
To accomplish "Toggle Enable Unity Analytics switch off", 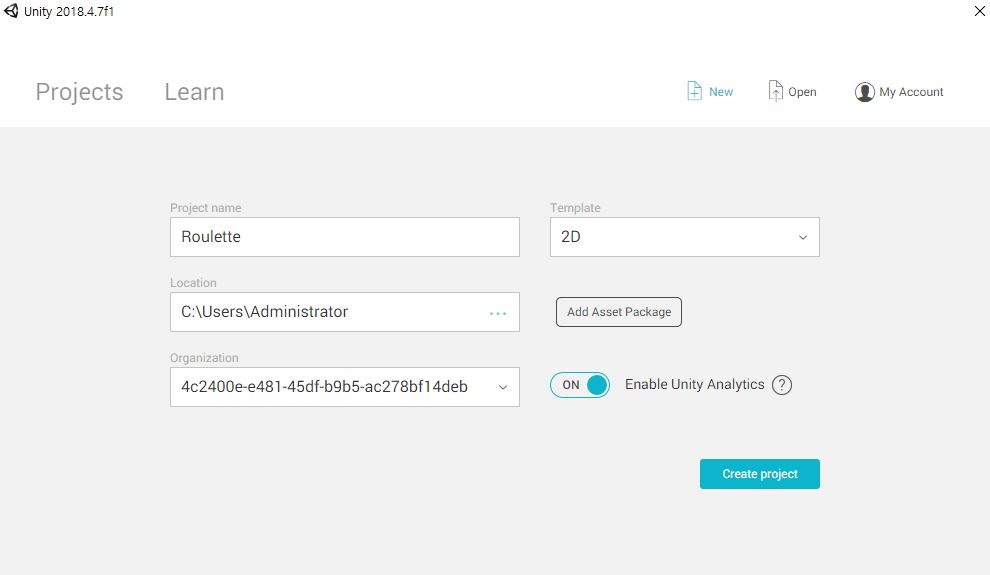I will 580,385.
